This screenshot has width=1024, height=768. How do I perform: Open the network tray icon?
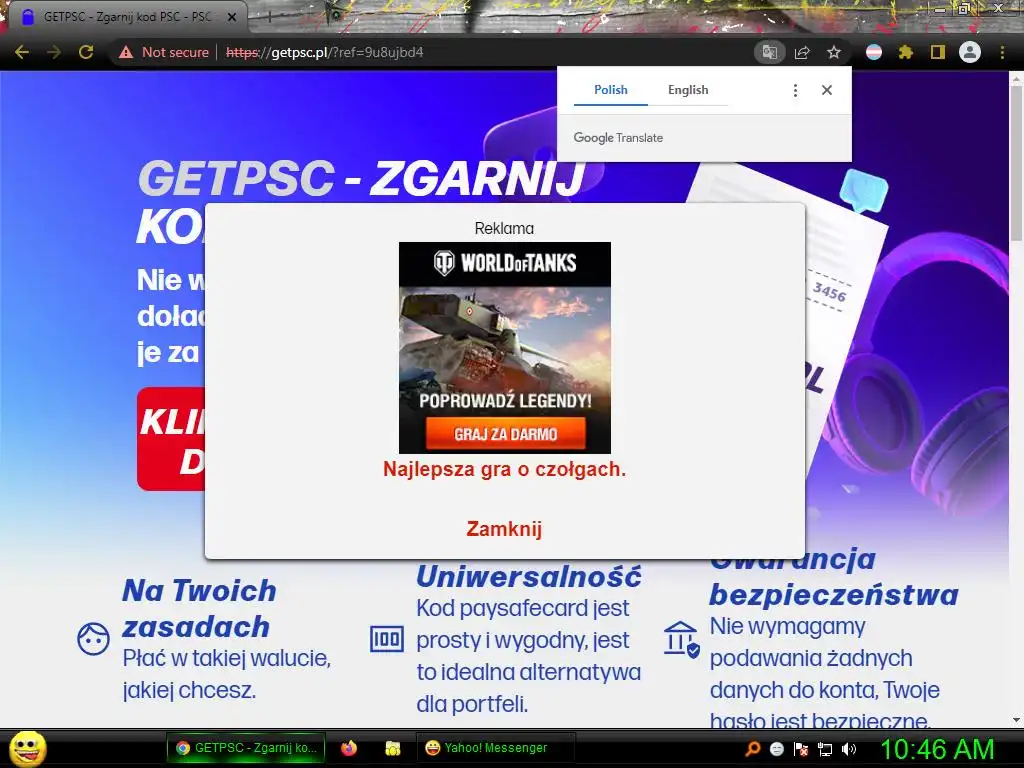click(825, 748)
